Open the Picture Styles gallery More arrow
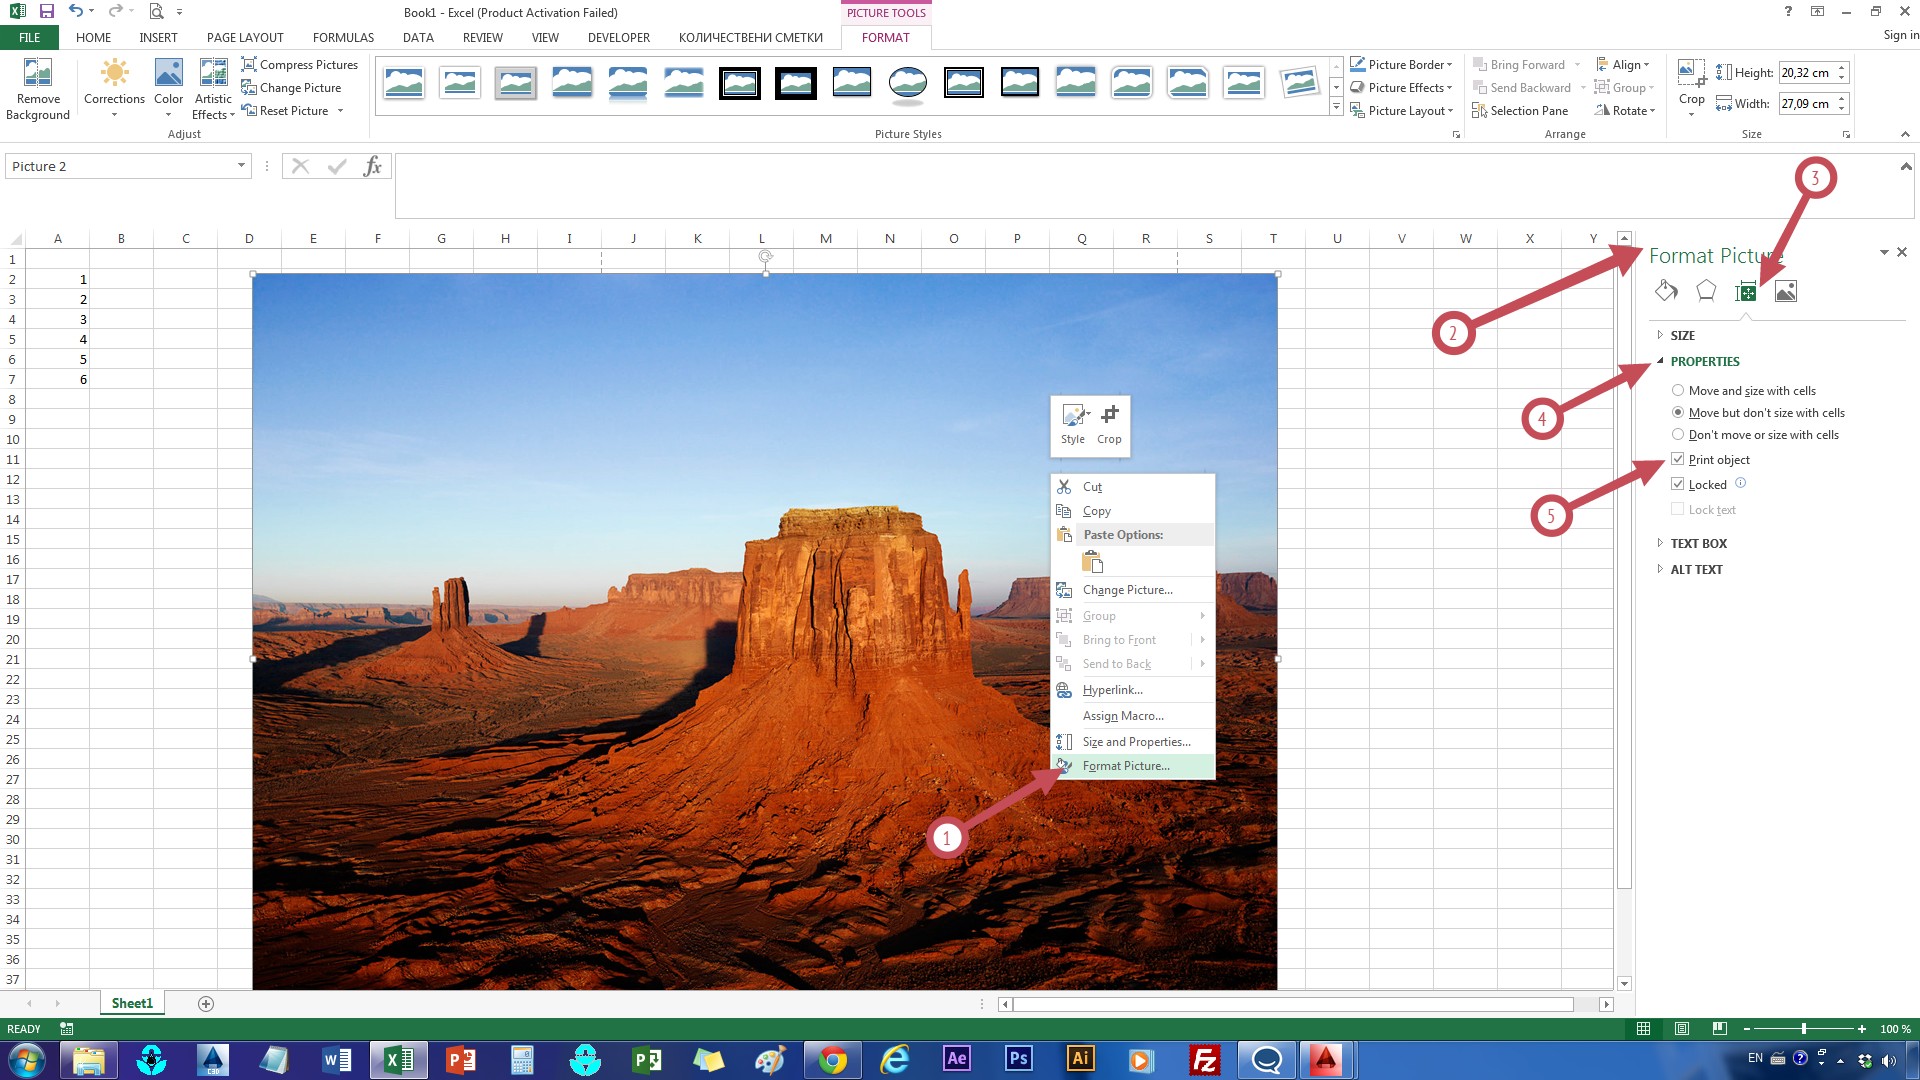 tap(1336, 107)
